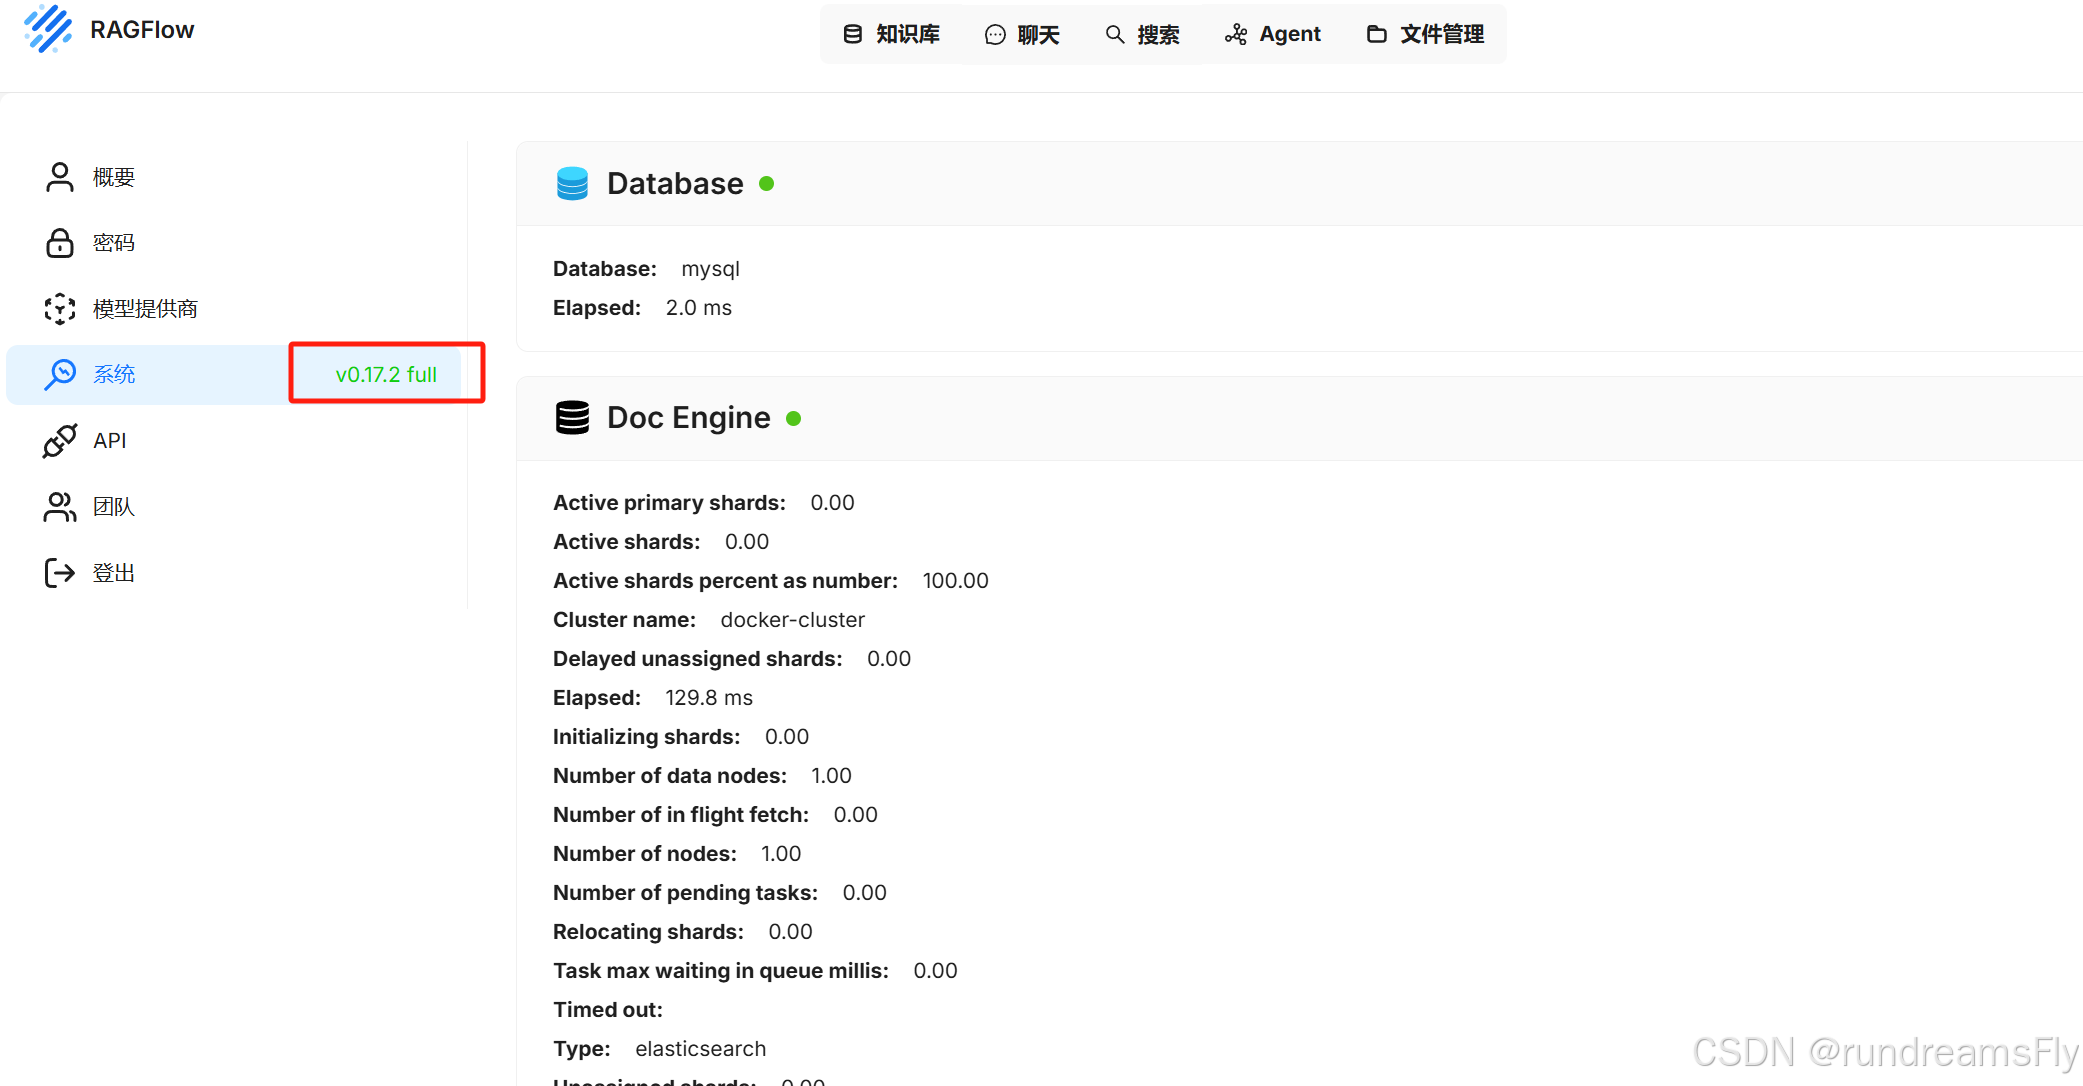Click the 概要 profile person icon
The image size is (2083, 1086).
60,177
